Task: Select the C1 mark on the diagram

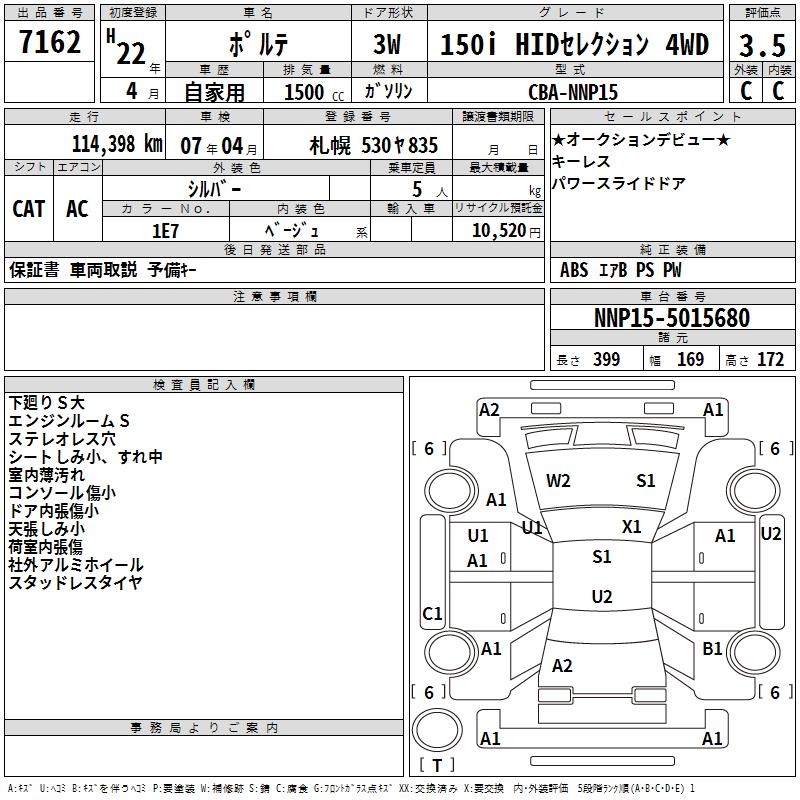Action: tap(432, 613)
